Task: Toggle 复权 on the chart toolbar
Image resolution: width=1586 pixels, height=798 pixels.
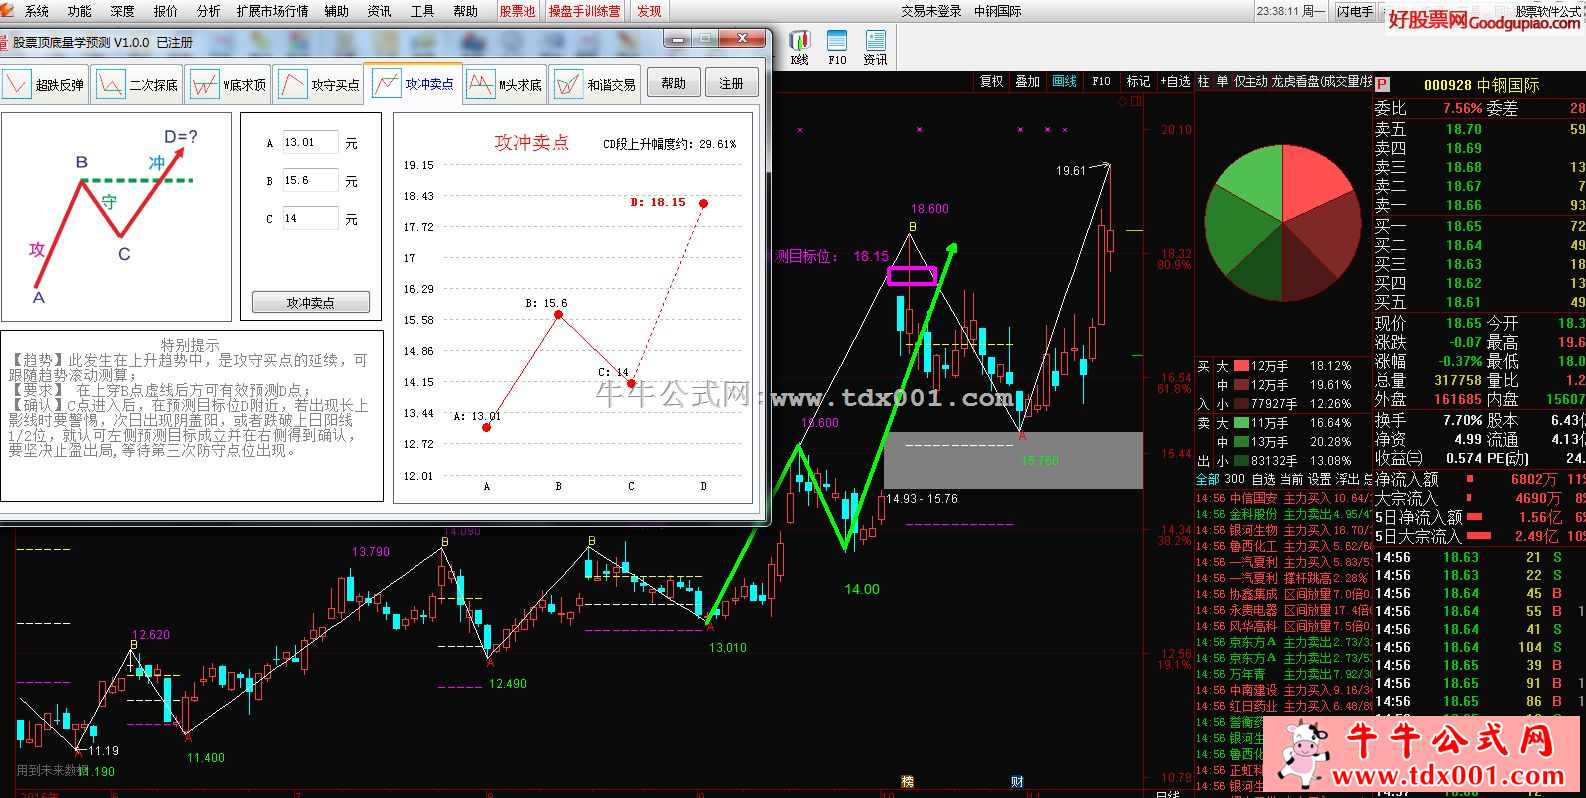Action: click(991, 81)
